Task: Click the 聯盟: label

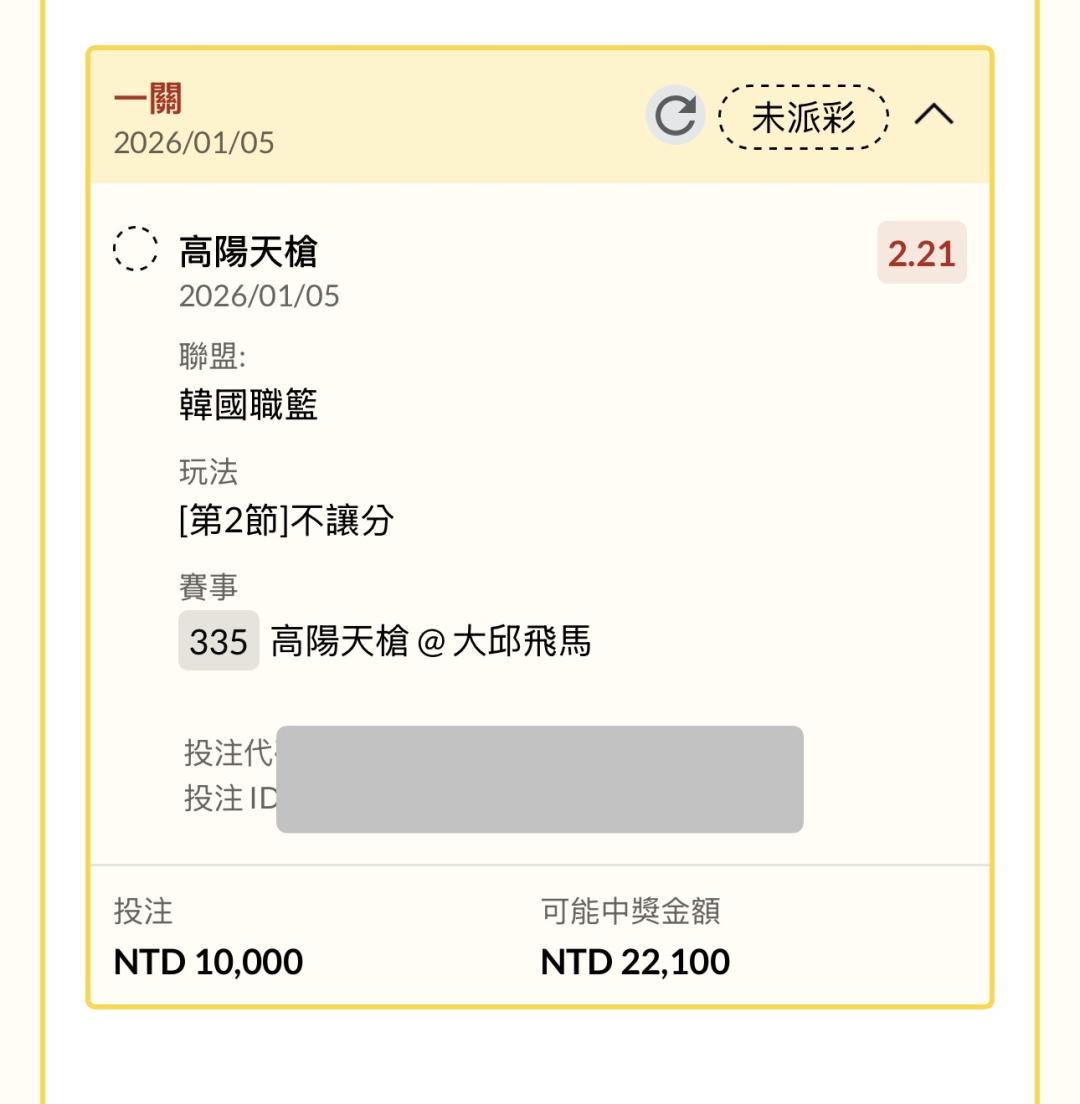Action: (x=212, y=359)
